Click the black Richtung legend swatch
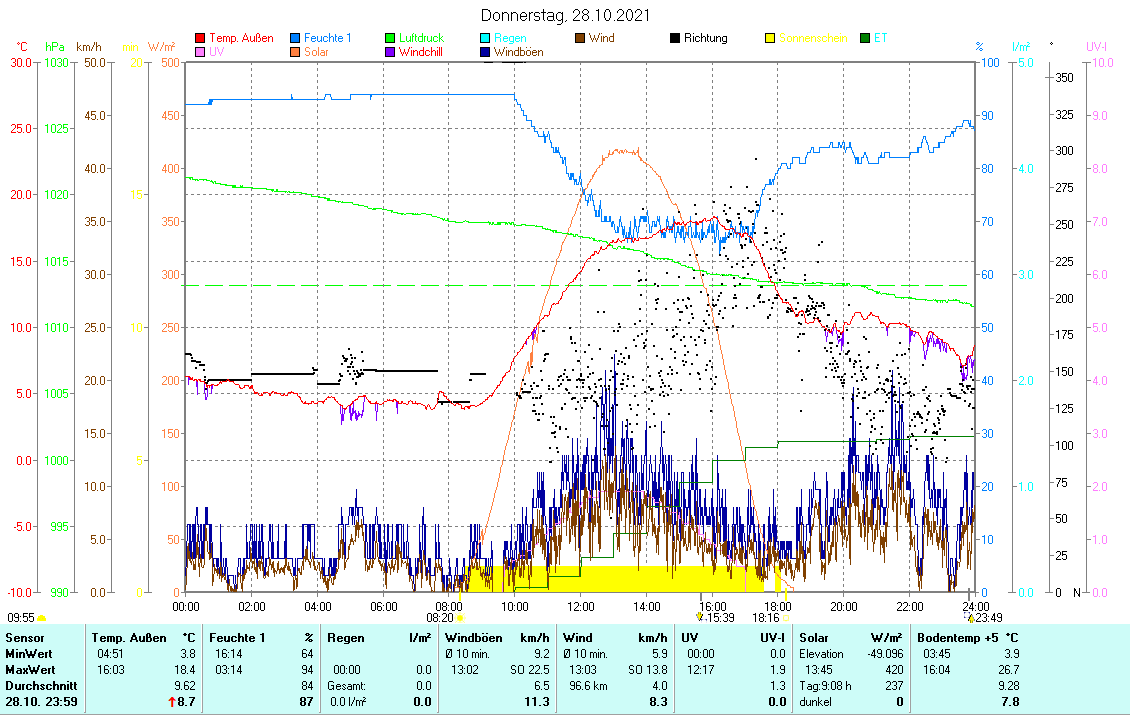 point(675,38)
